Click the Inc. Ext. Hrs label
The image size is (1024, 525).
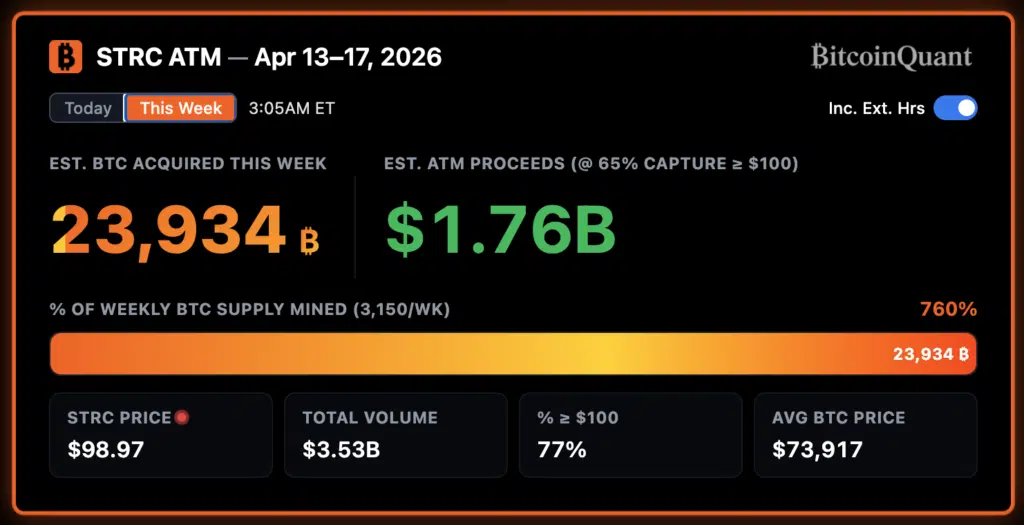click(x=876, y=108)
